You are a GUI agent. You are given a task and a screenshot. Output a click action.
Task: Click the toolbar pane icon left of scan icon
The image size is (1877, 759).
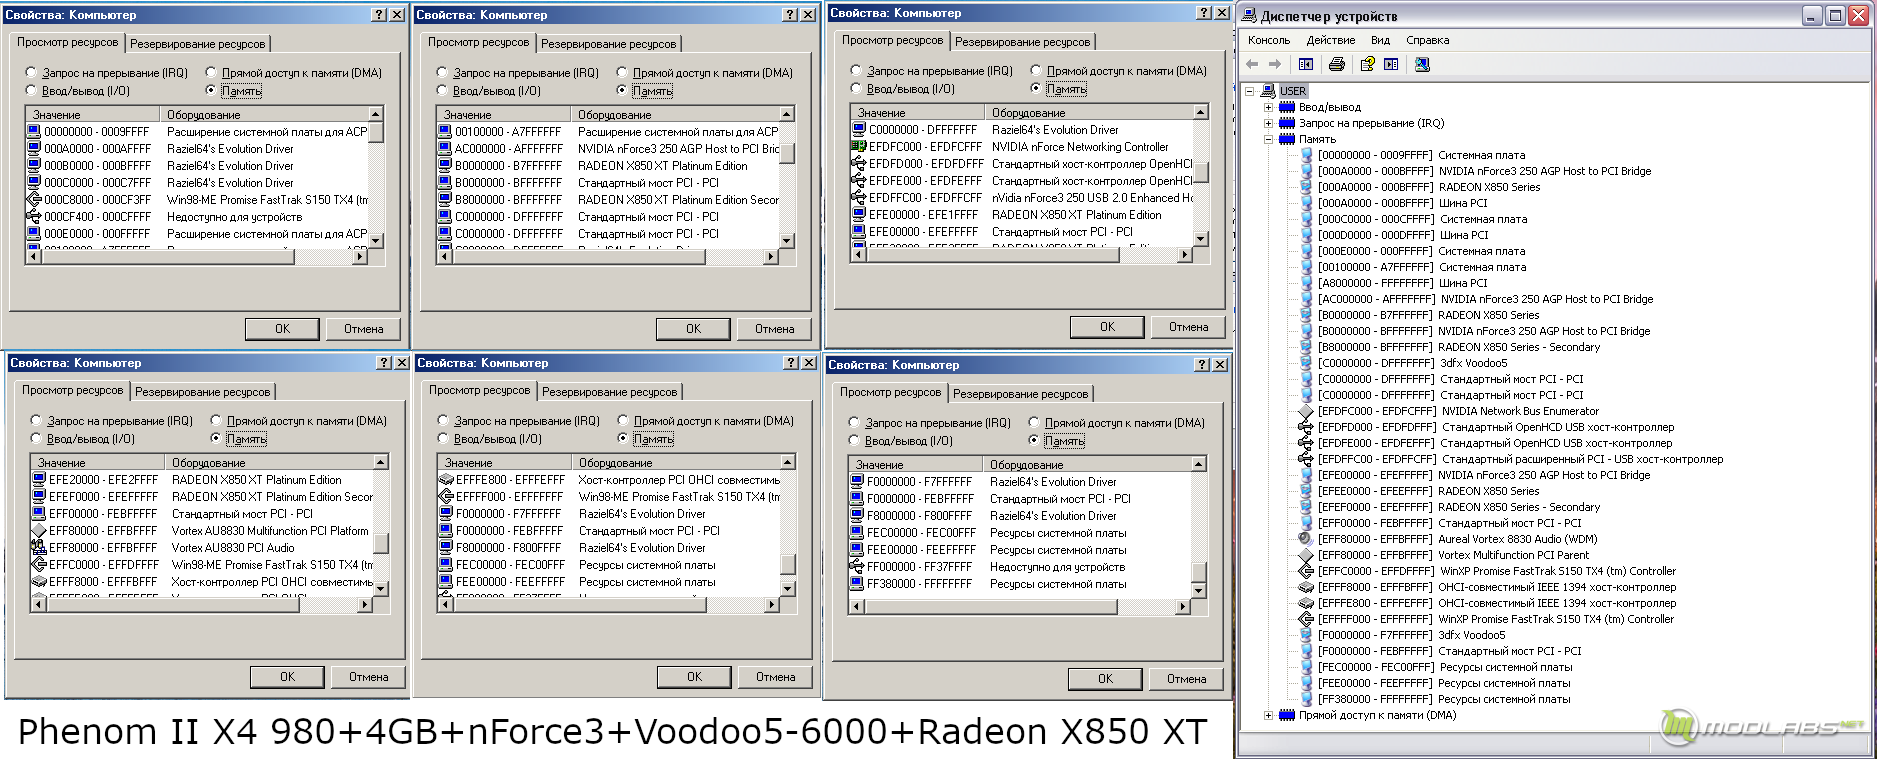[x=1391, y=64]
